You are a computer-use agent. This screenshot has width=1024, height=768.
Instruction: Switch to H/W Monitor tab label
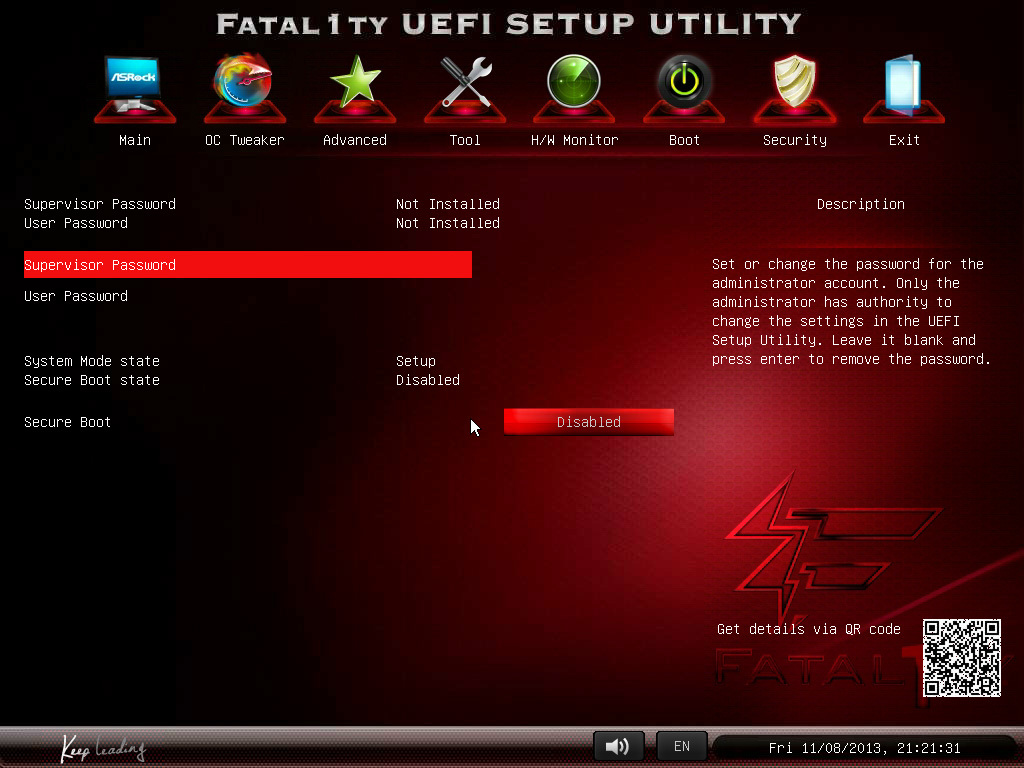click(x=575, y=140)
